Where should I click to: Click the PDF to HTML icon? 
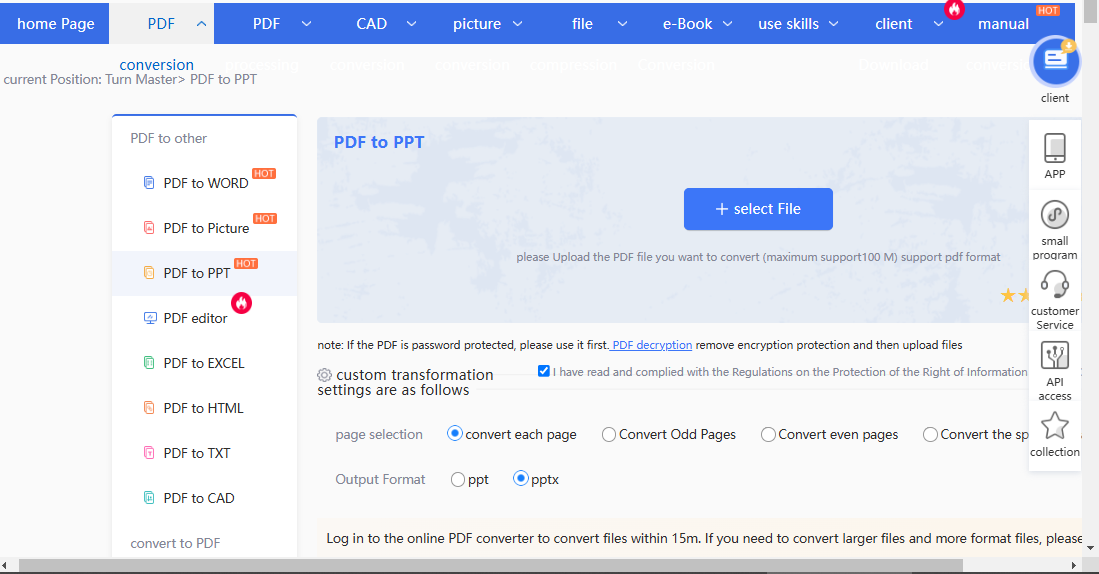tap(149, 407)
